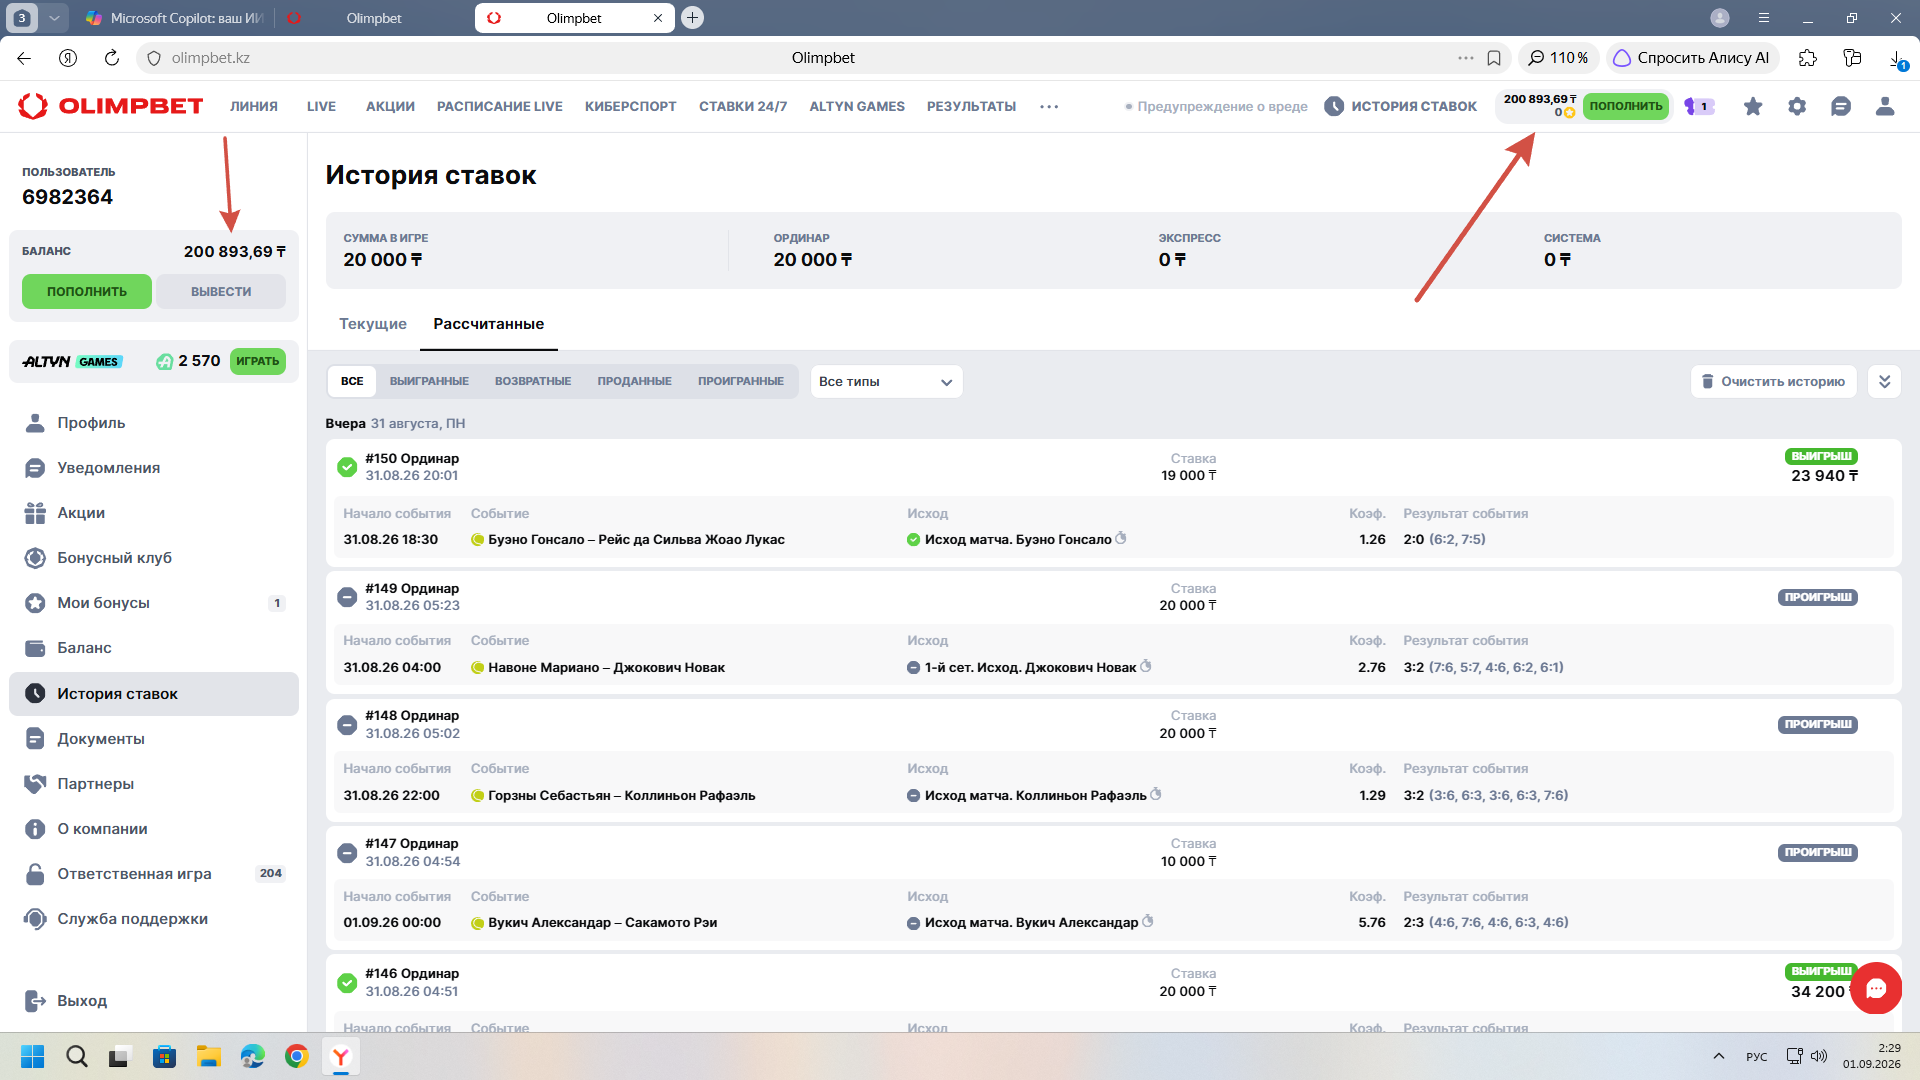Launch Google Chrome from taskbar
The image size is (1920, 1080).
point(296,1056)
